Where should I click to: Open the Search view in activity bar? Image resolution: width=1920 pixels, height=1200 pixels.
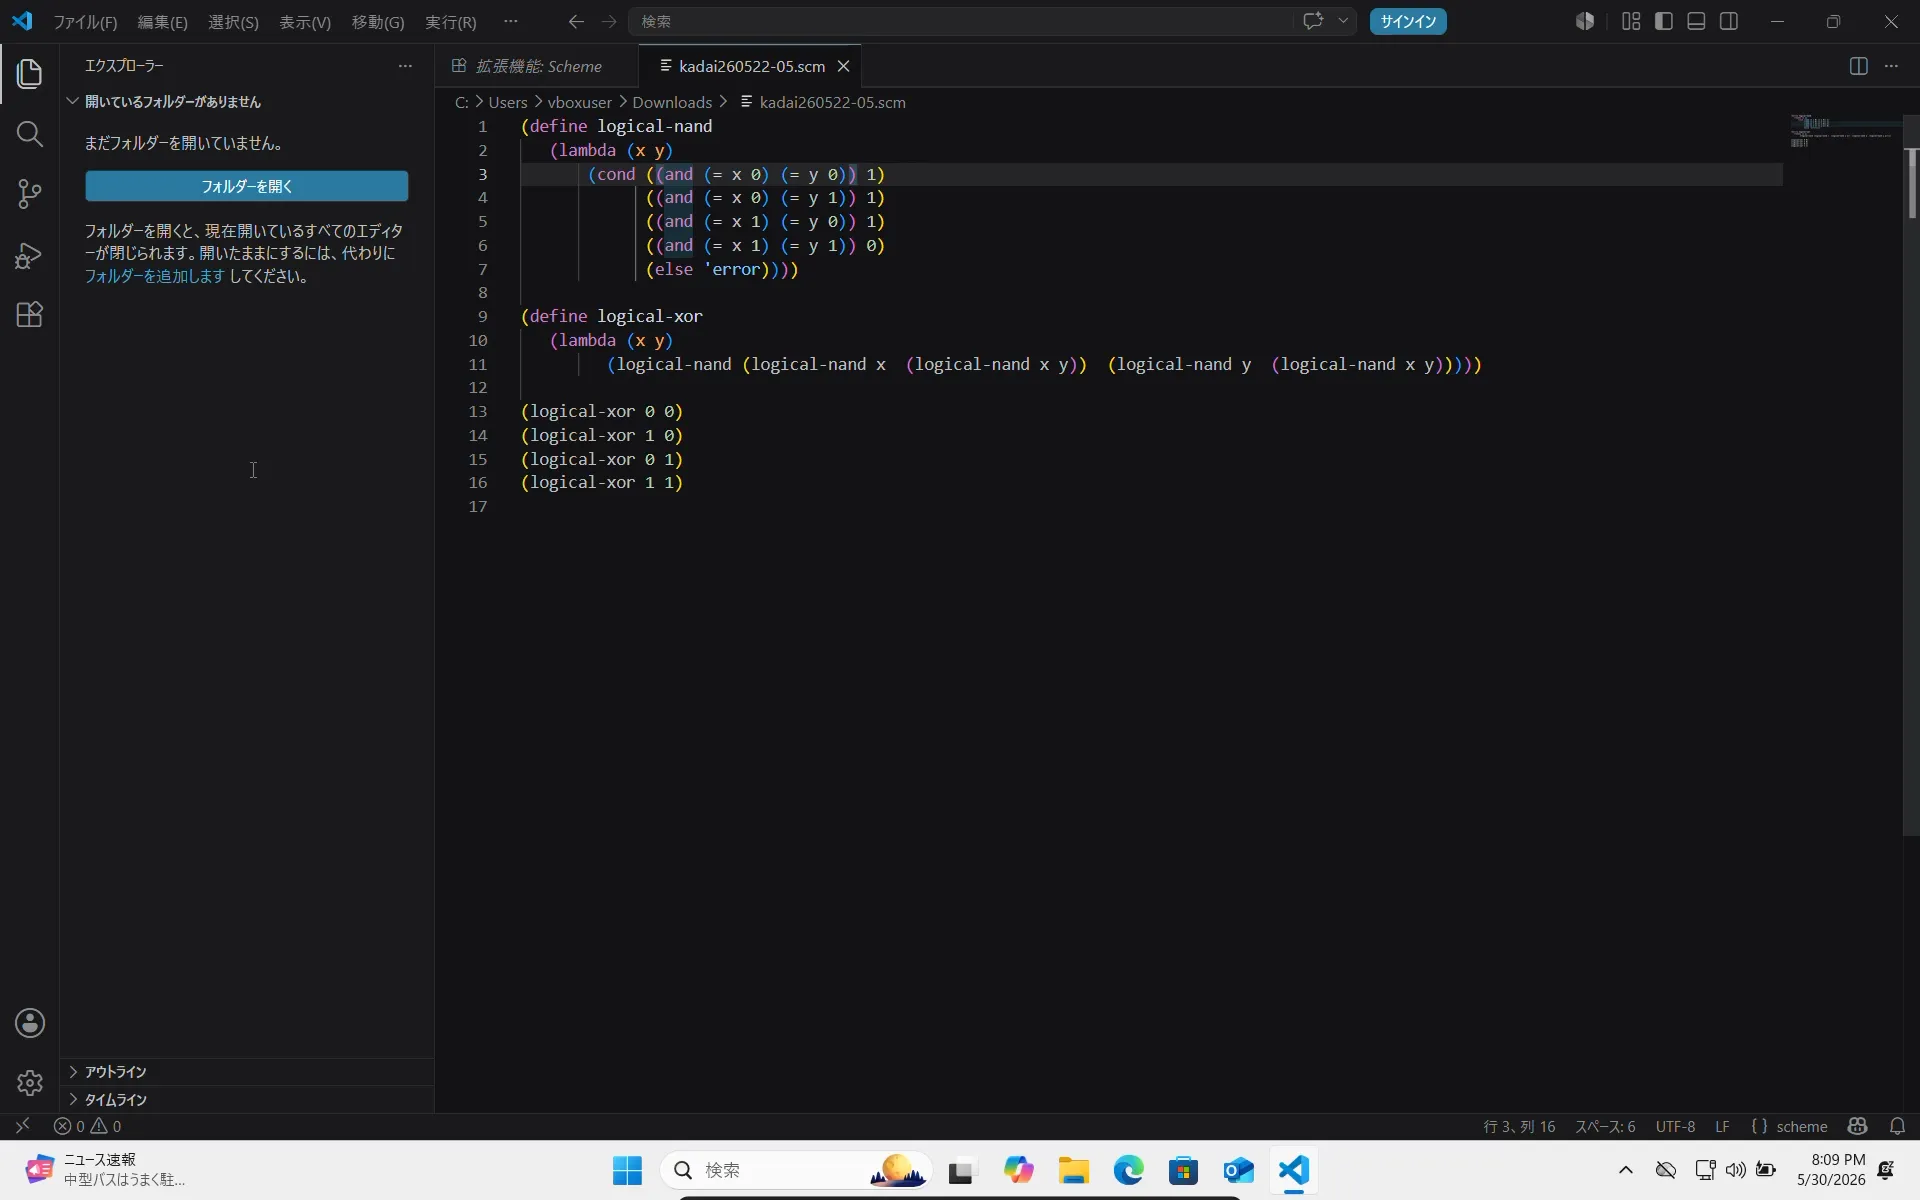(30, 134)
